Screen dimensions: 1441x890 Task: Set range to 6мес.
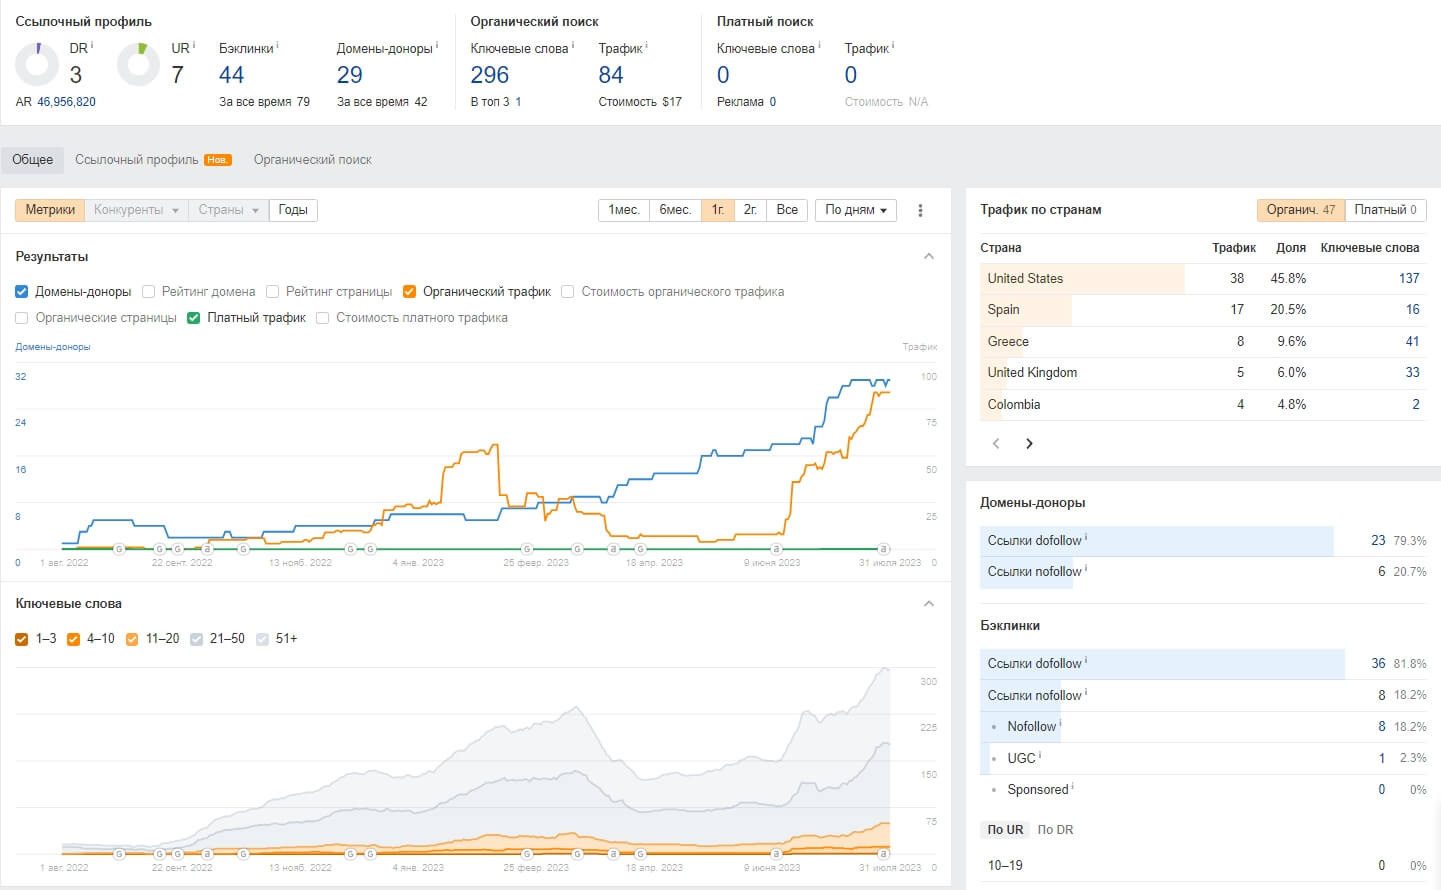(675, 210)
